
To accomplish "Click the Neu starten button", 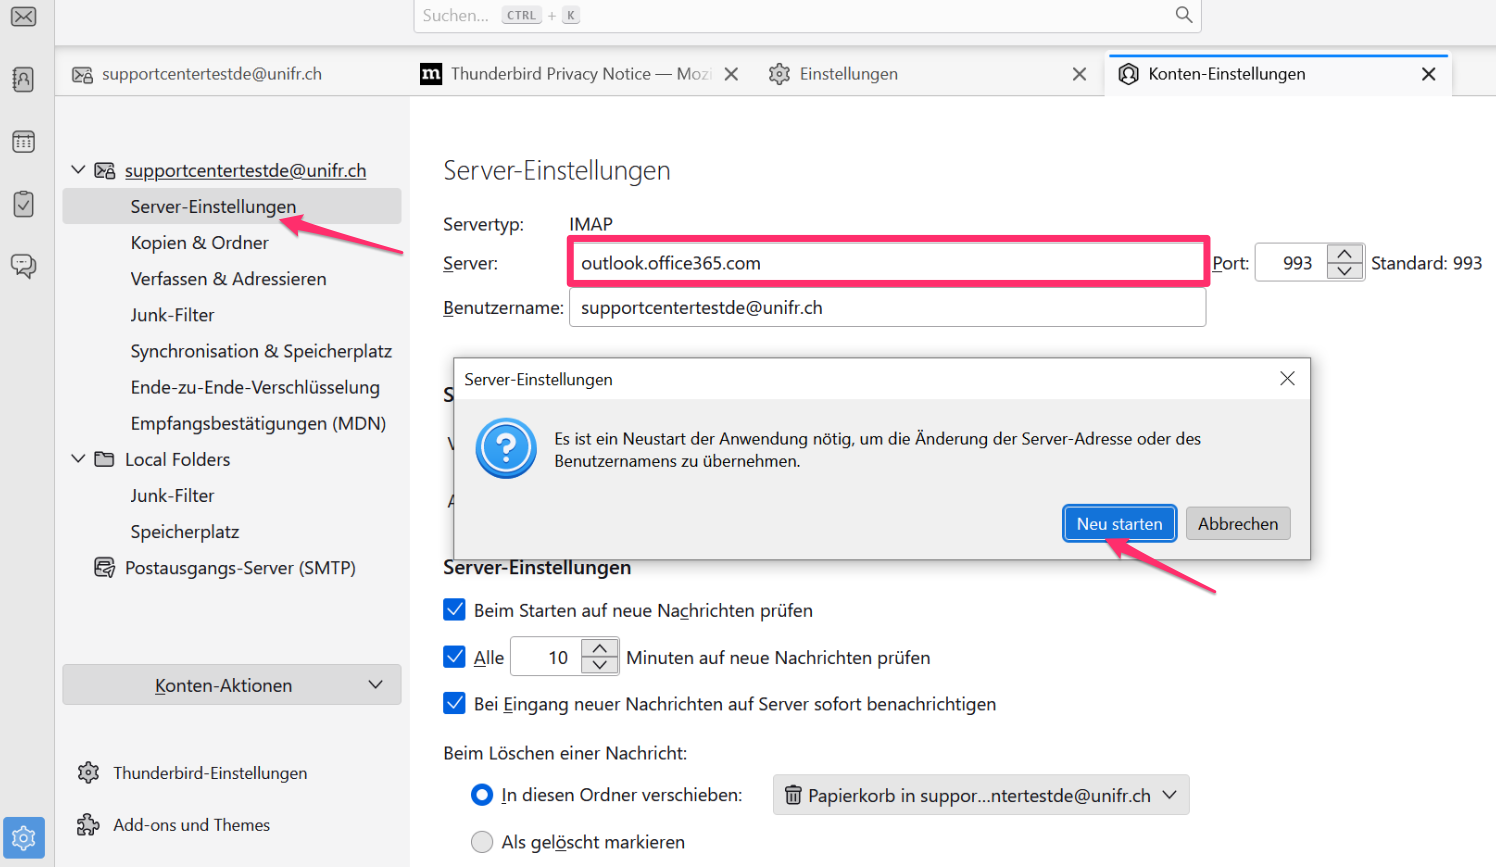I will click(1119, 524).
